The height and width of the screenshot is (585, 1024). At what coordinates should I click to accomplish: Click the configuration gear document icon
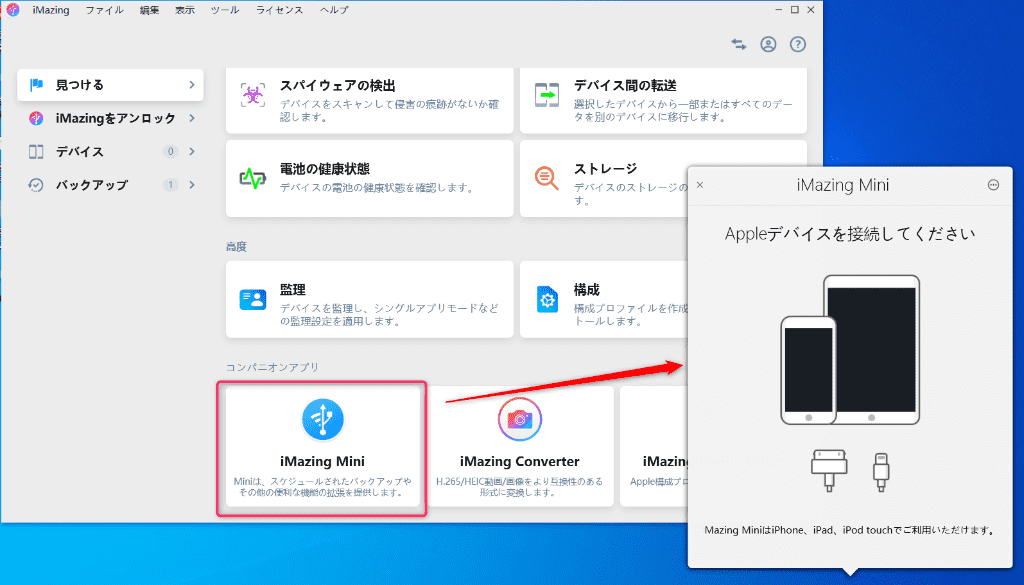pyautogui.click(x=547, y=300)
